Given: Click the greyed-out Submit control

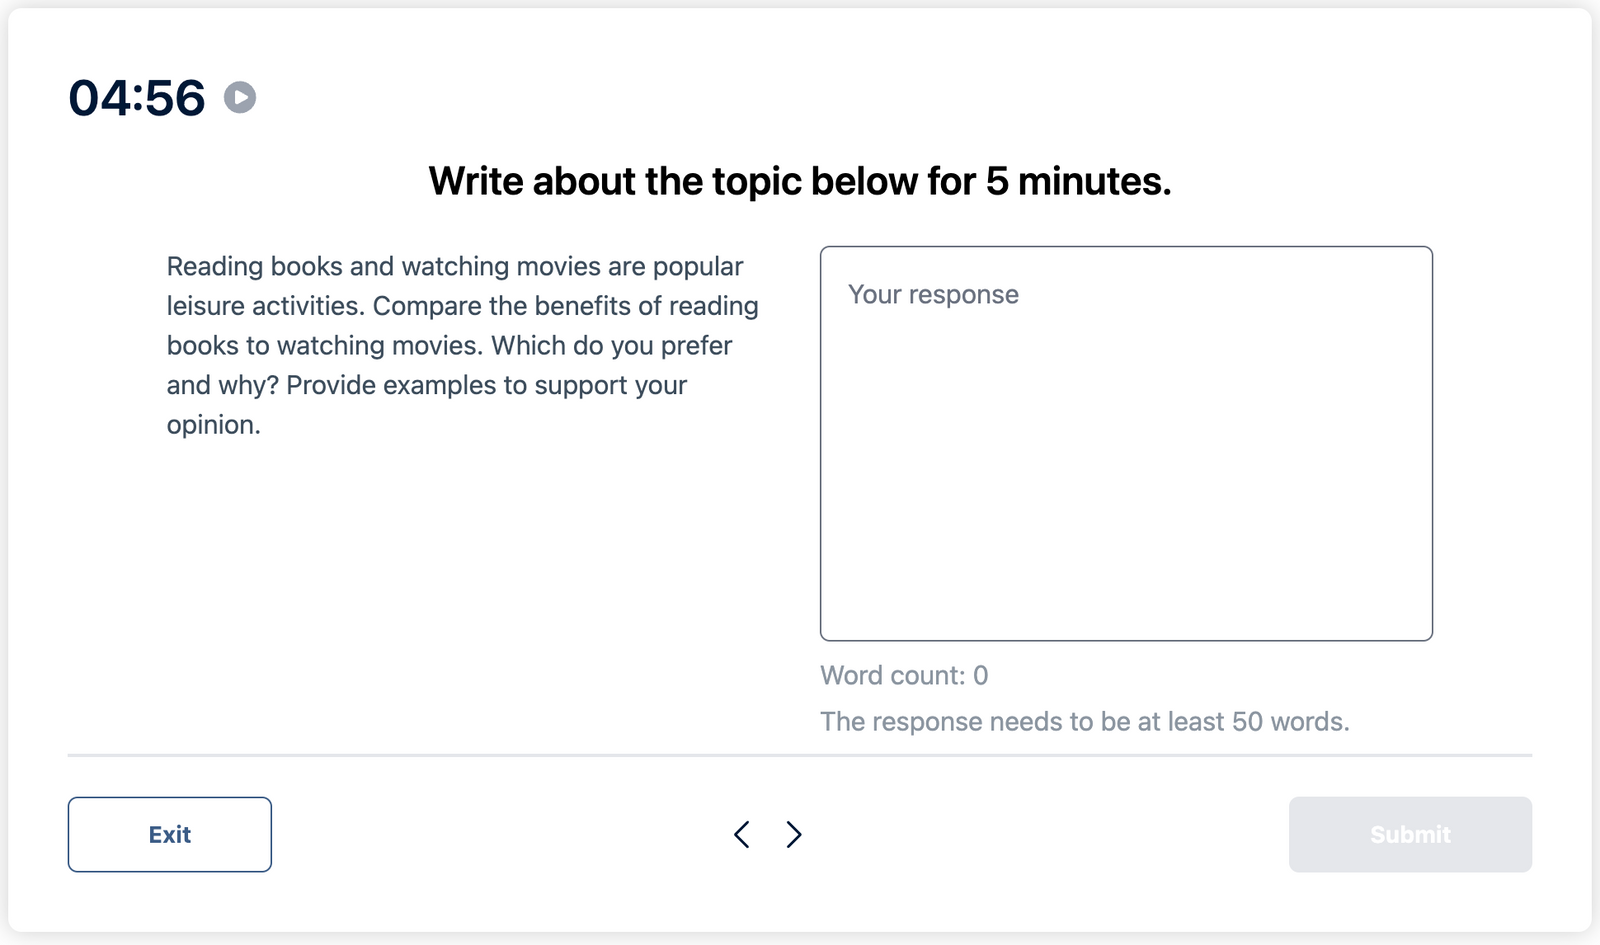Looking at the screenshot, I should point(1409,833).
